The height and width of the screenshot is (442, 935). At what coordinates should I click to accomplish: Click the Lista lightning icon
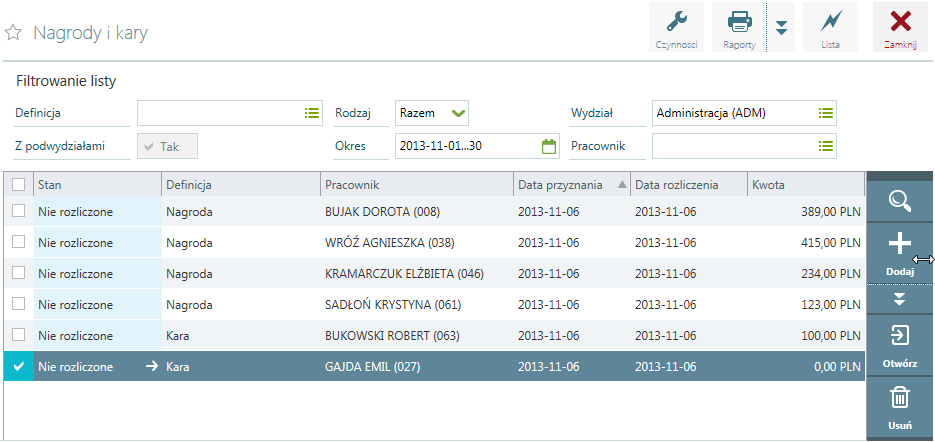coord(831,27)
